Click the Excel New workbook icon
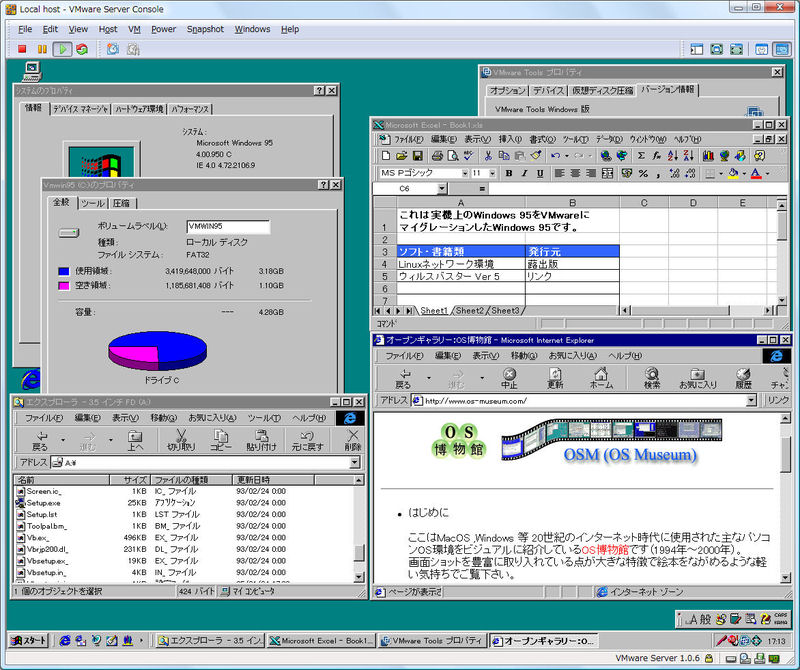Viewport: 800px width, 670px height. coord(386,156)
